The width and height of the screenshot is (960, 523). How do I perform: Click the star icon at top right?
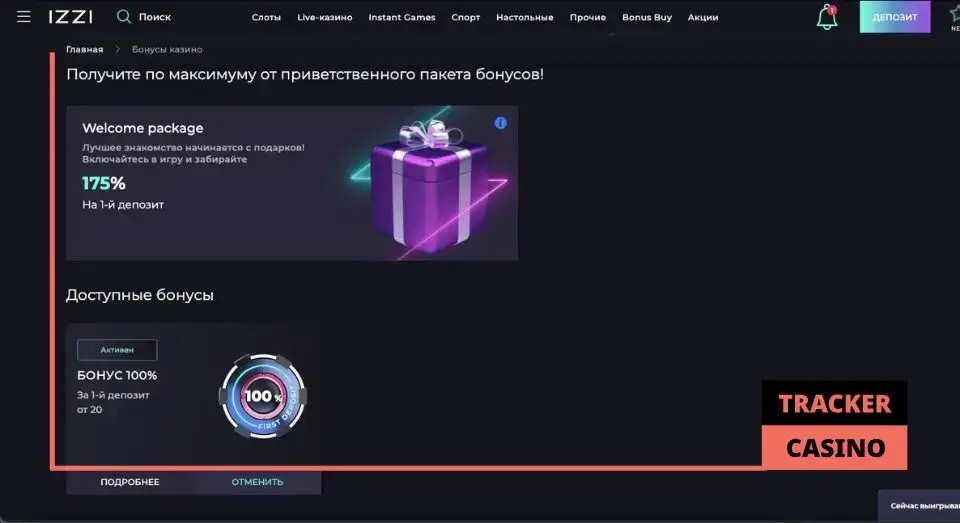tap(954, 13)
